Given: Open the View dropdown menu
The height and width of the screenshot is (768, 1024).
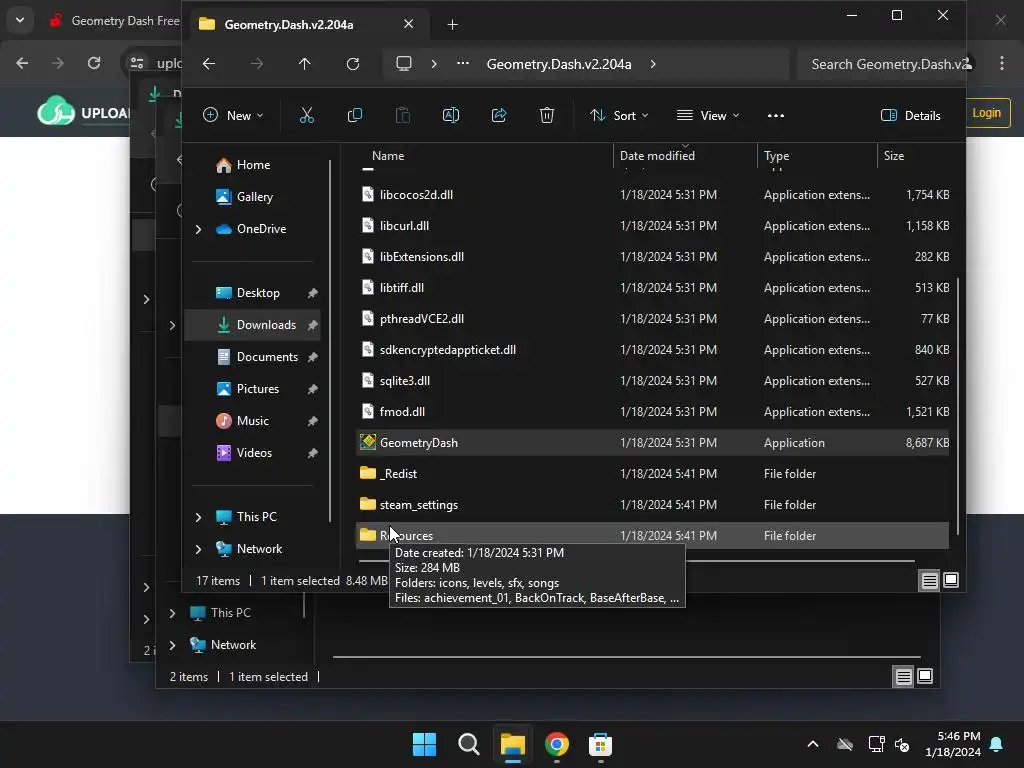Looking at the screenshot, I should tap(708, 116).
